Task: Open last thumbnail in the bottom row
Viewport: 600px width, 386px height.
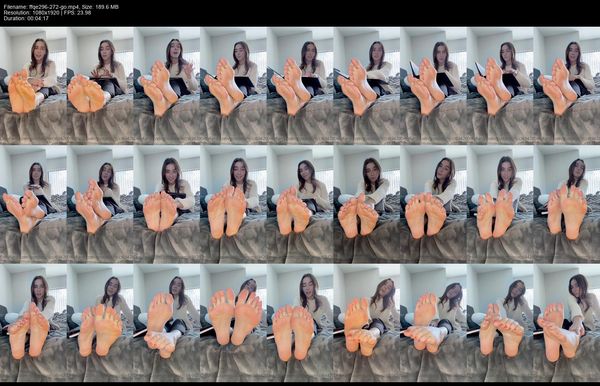Action: point(567,323)
